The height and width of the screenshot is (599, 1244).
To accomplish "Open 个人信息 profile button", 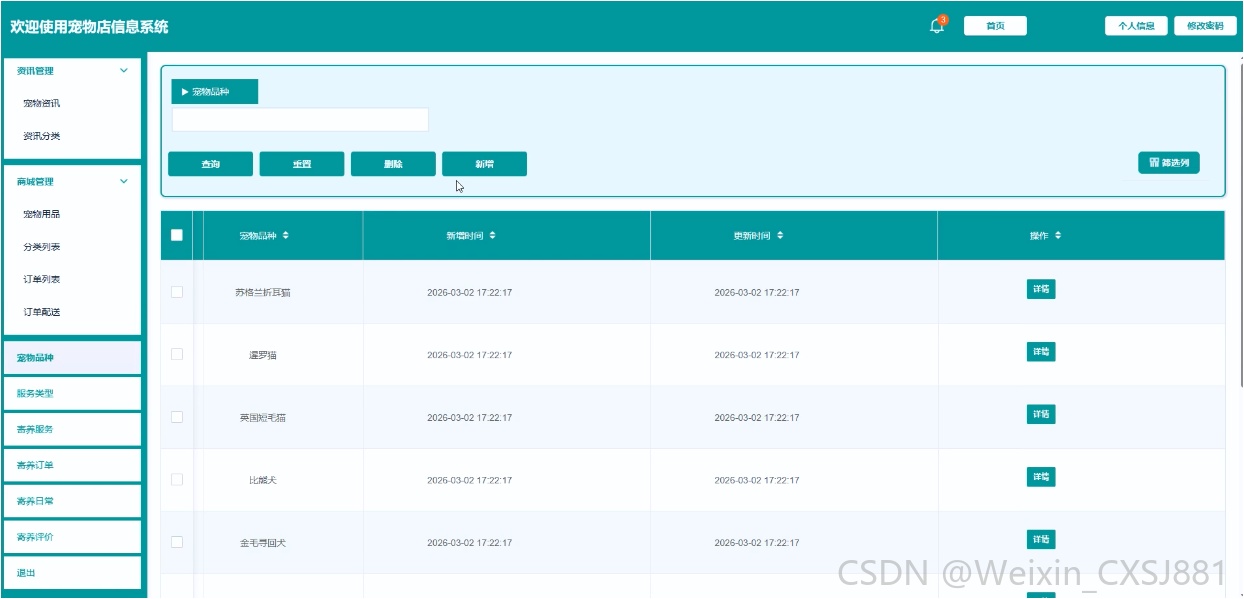I will point(1136,26).
